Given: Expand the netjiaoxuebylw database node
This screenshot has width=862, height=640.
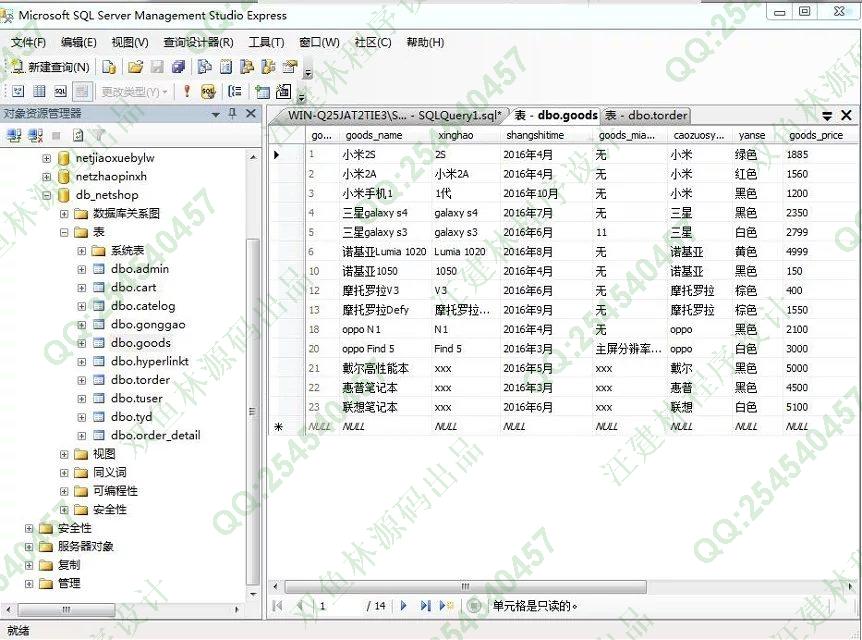Looking at the screenshot, I should click(47, 158).
